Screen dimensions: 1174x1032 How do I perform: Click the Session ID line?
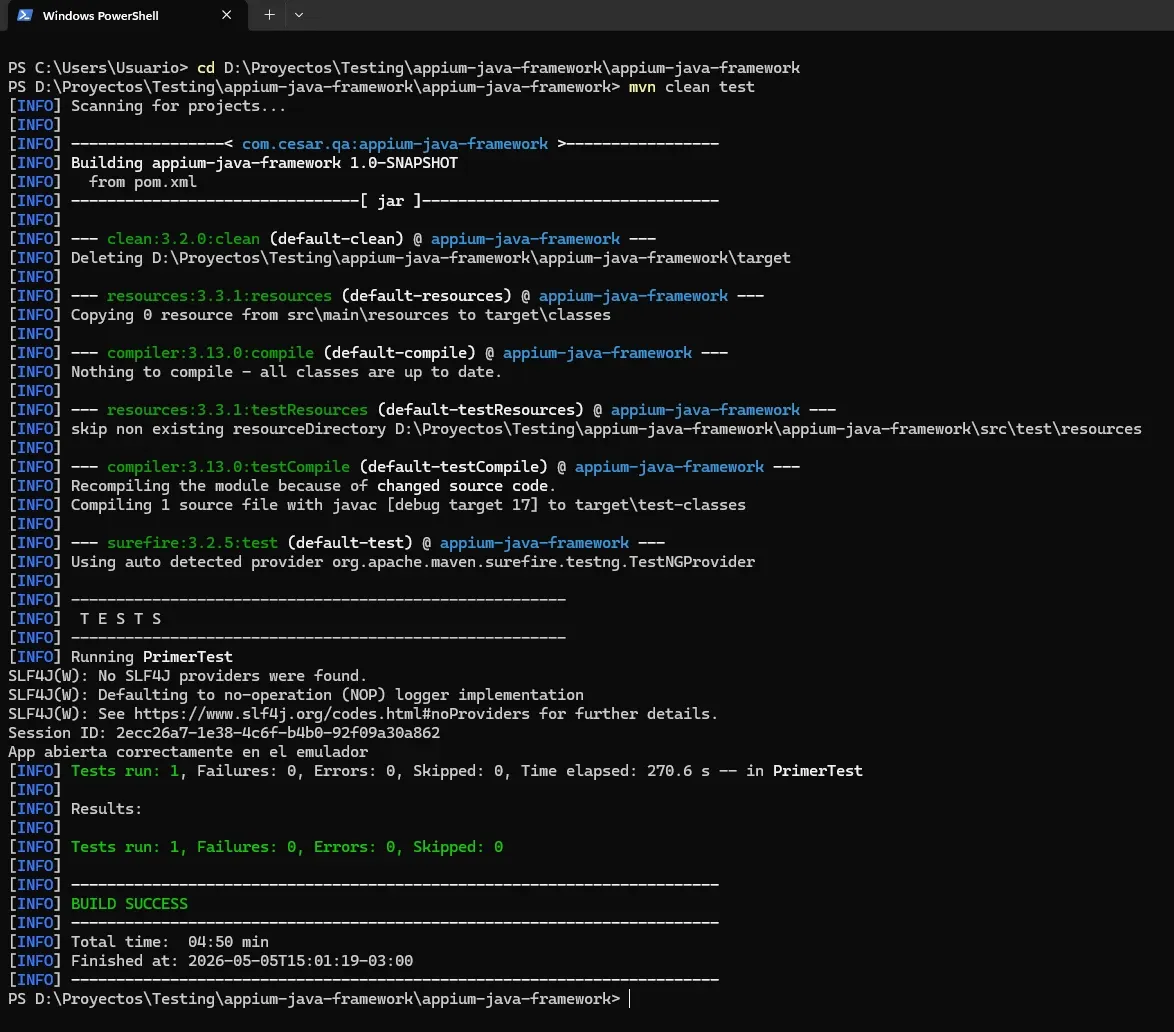224,732
